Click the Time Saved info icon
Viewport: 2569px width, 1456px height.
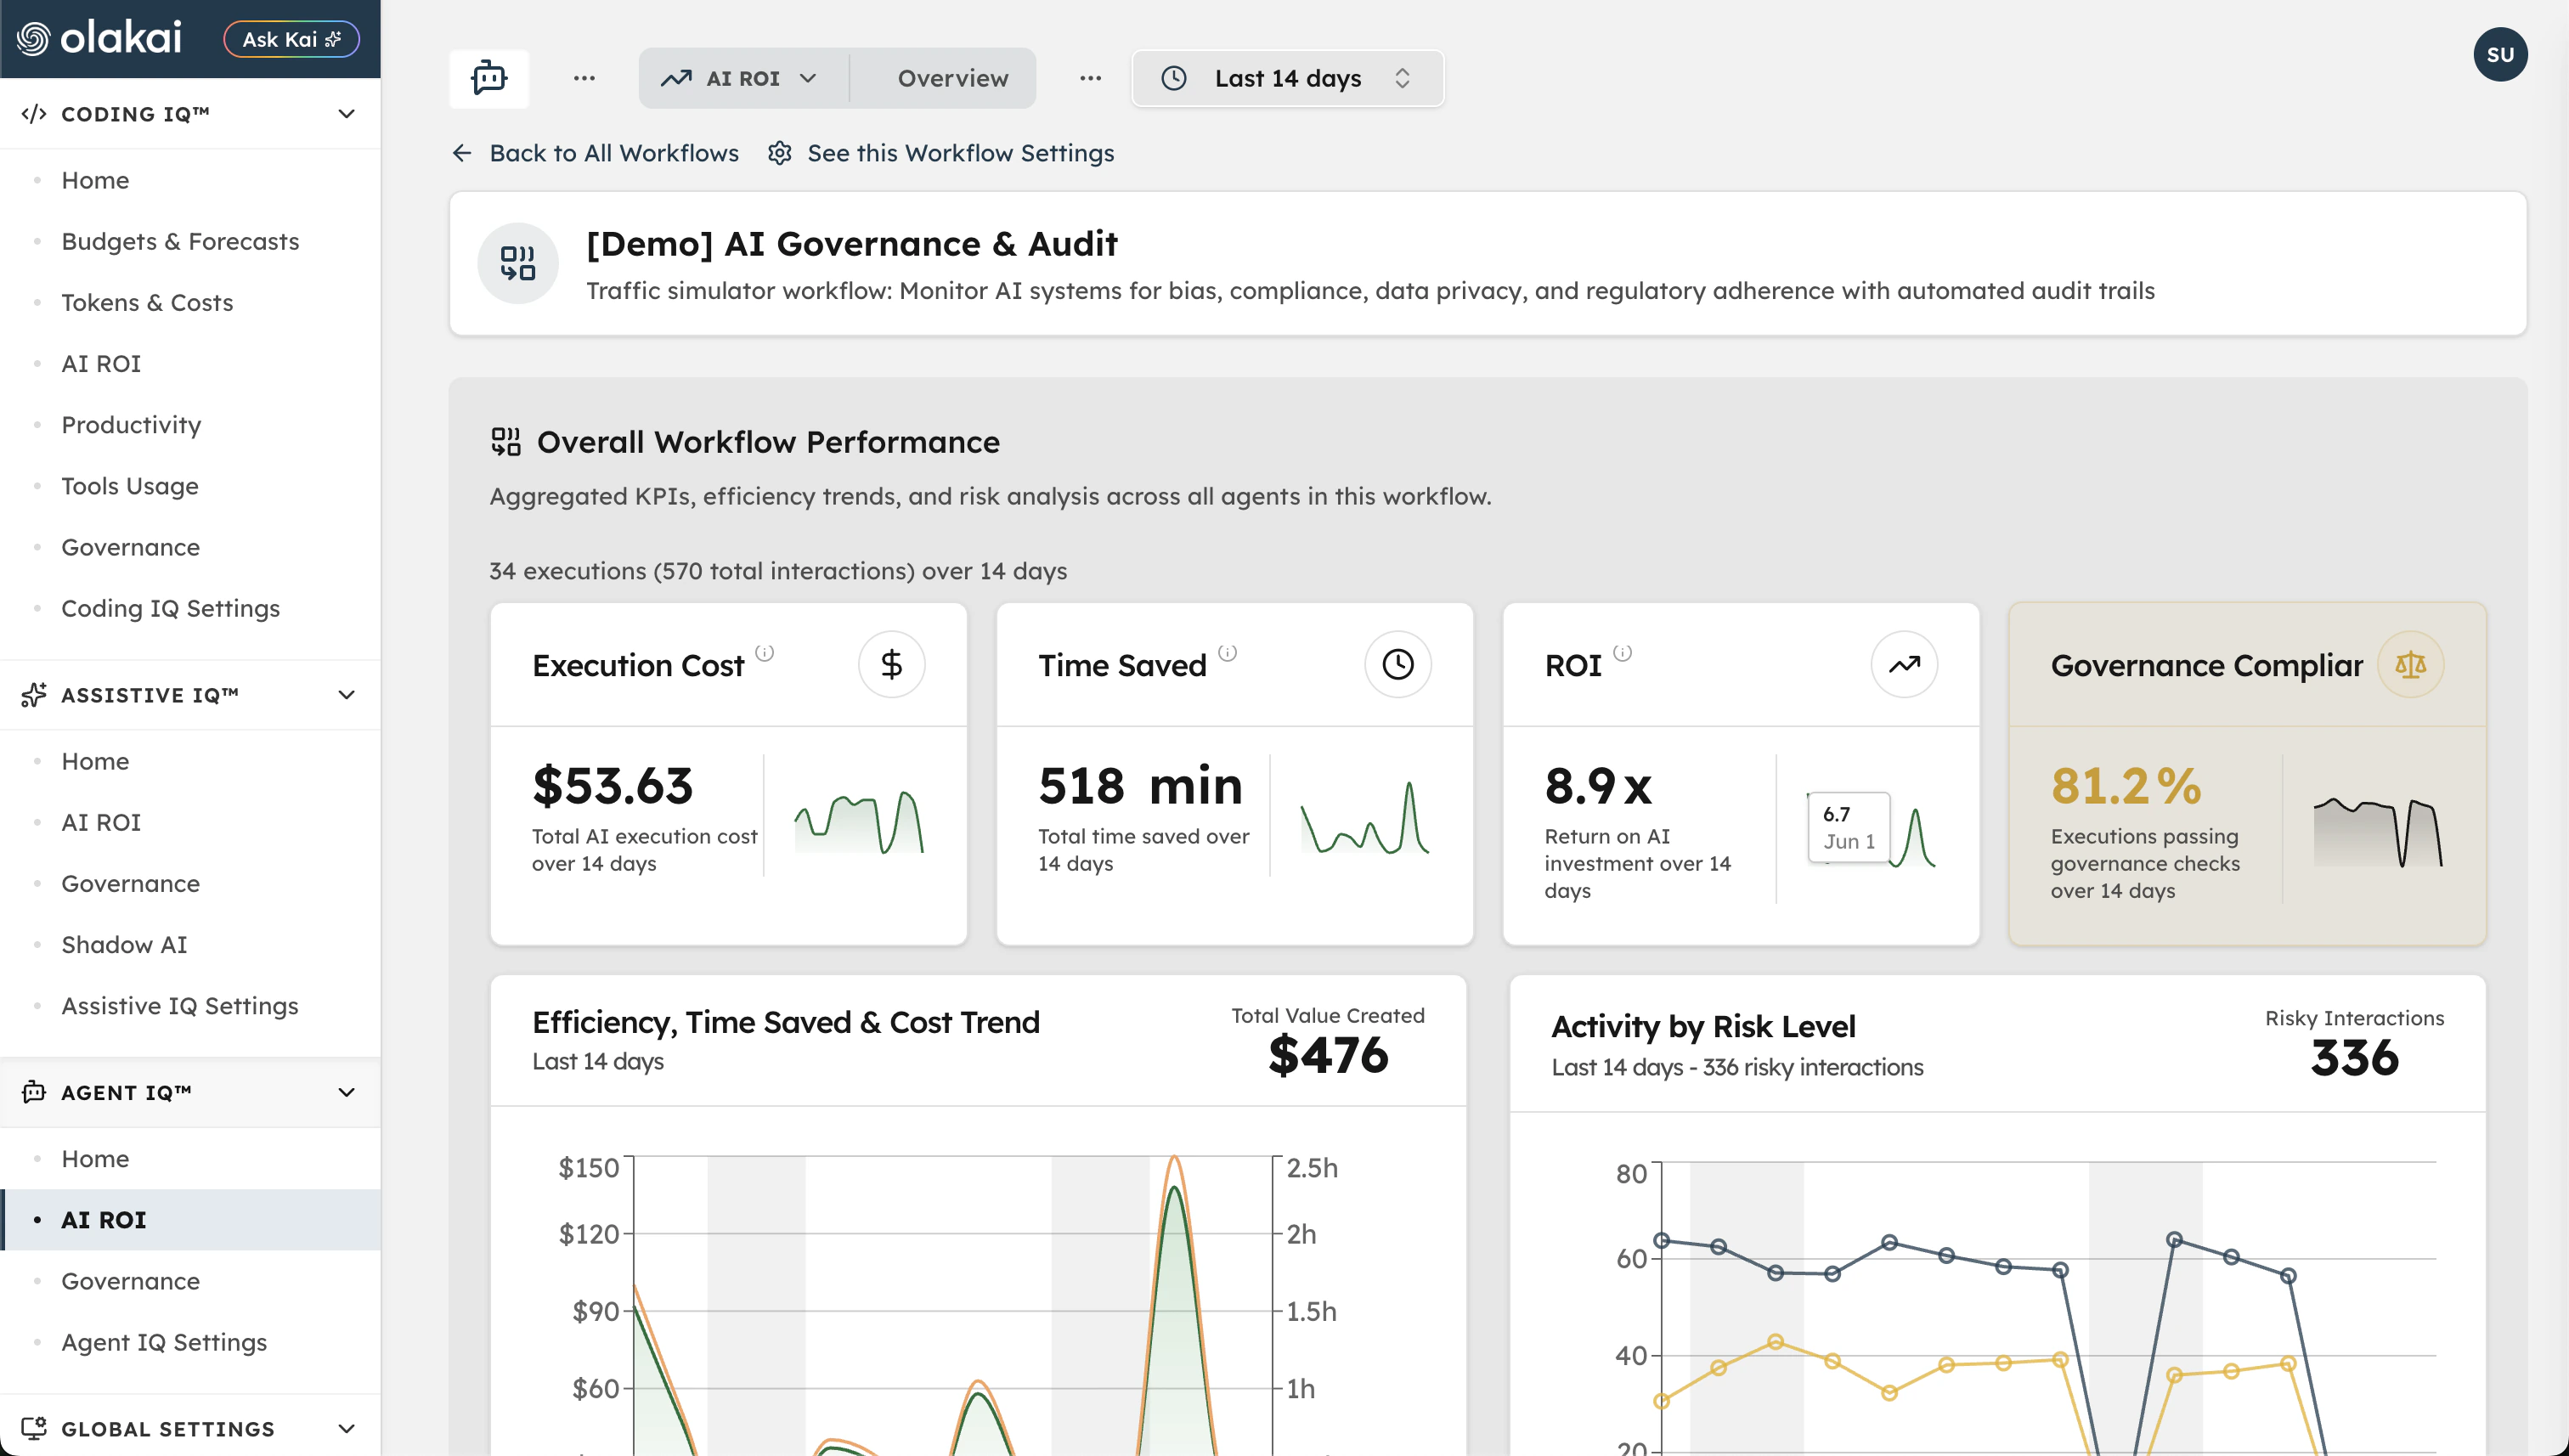(x=1227, y=653)
